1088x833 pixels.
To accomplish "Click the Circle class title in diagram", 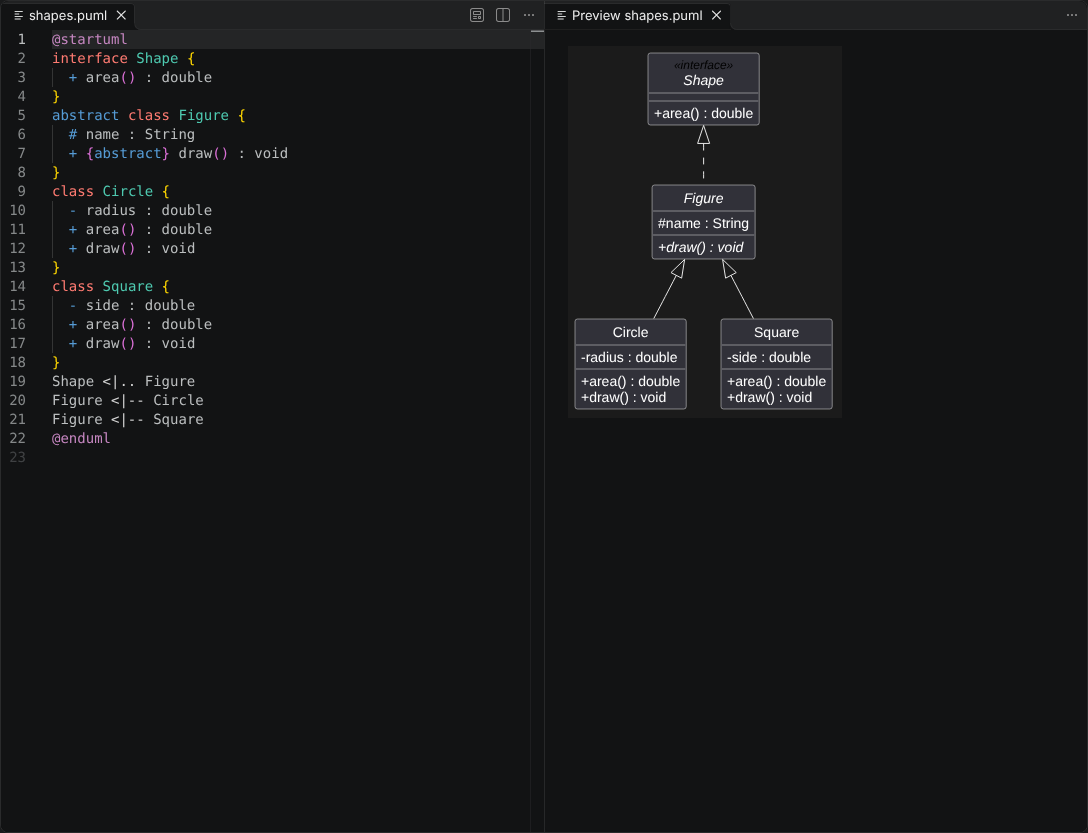I will [x=630, y=333].
